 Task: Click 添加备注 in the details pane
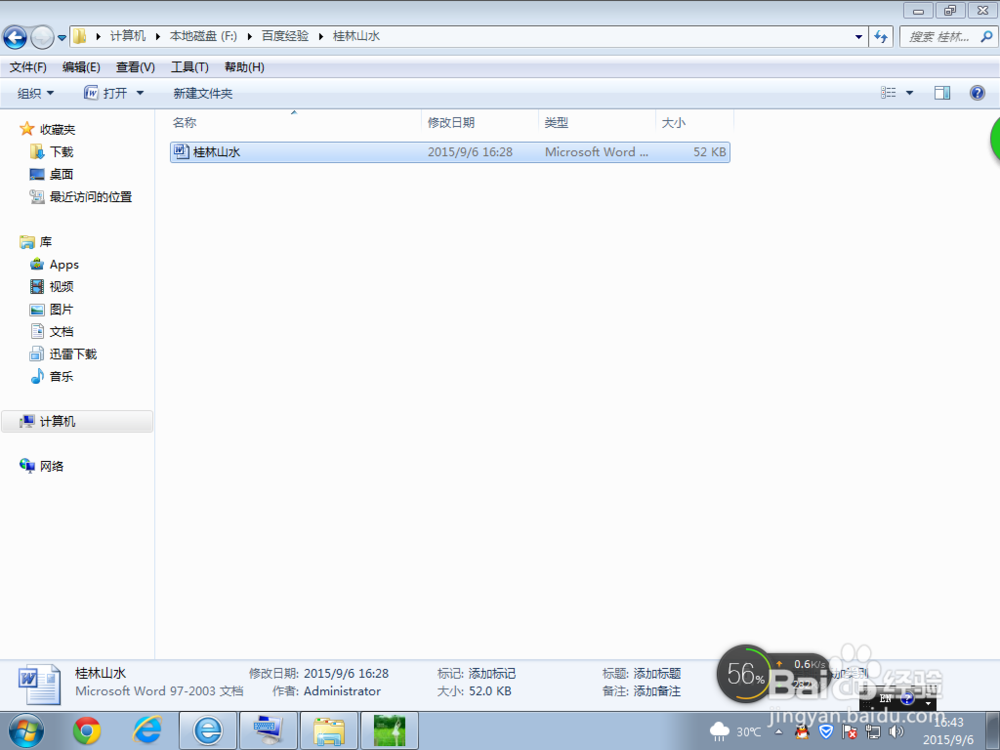pos(657,691)
